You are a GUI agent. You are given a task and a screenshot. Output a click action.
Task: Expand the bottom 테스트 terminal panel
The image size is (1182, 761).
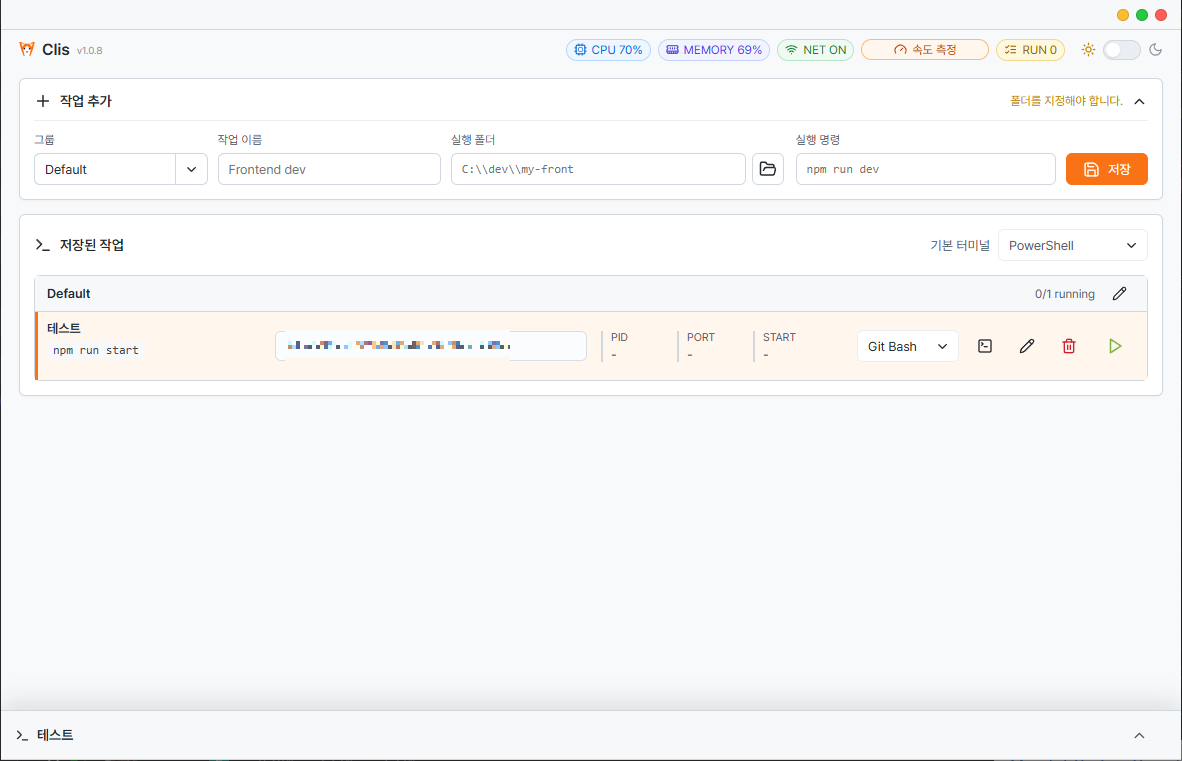pyautogui.click(x=1139, y=735)
